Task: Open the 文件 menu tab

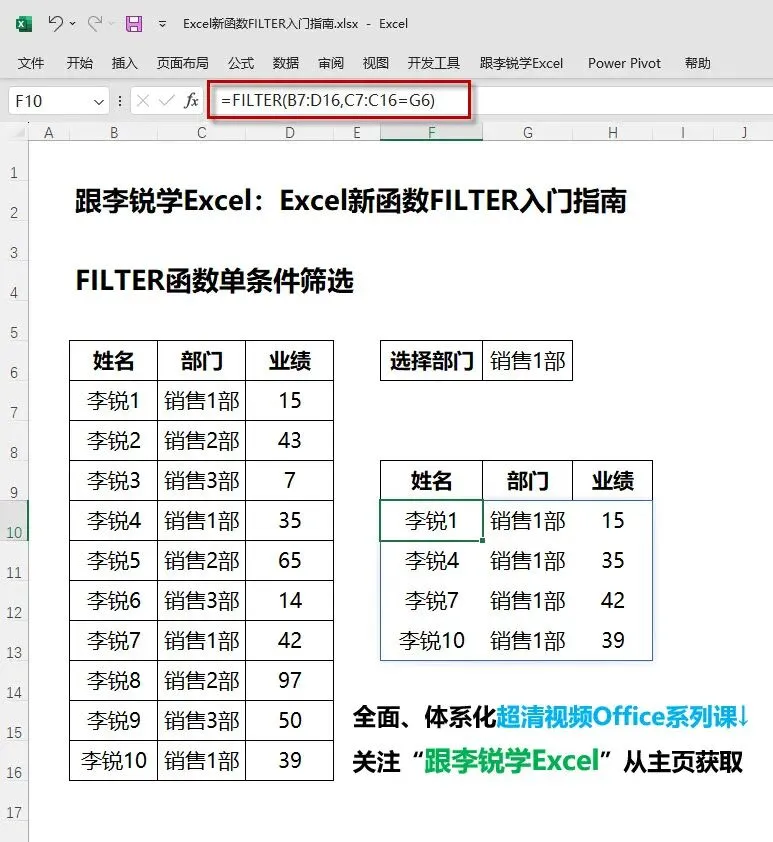Action: pos(31,63)
